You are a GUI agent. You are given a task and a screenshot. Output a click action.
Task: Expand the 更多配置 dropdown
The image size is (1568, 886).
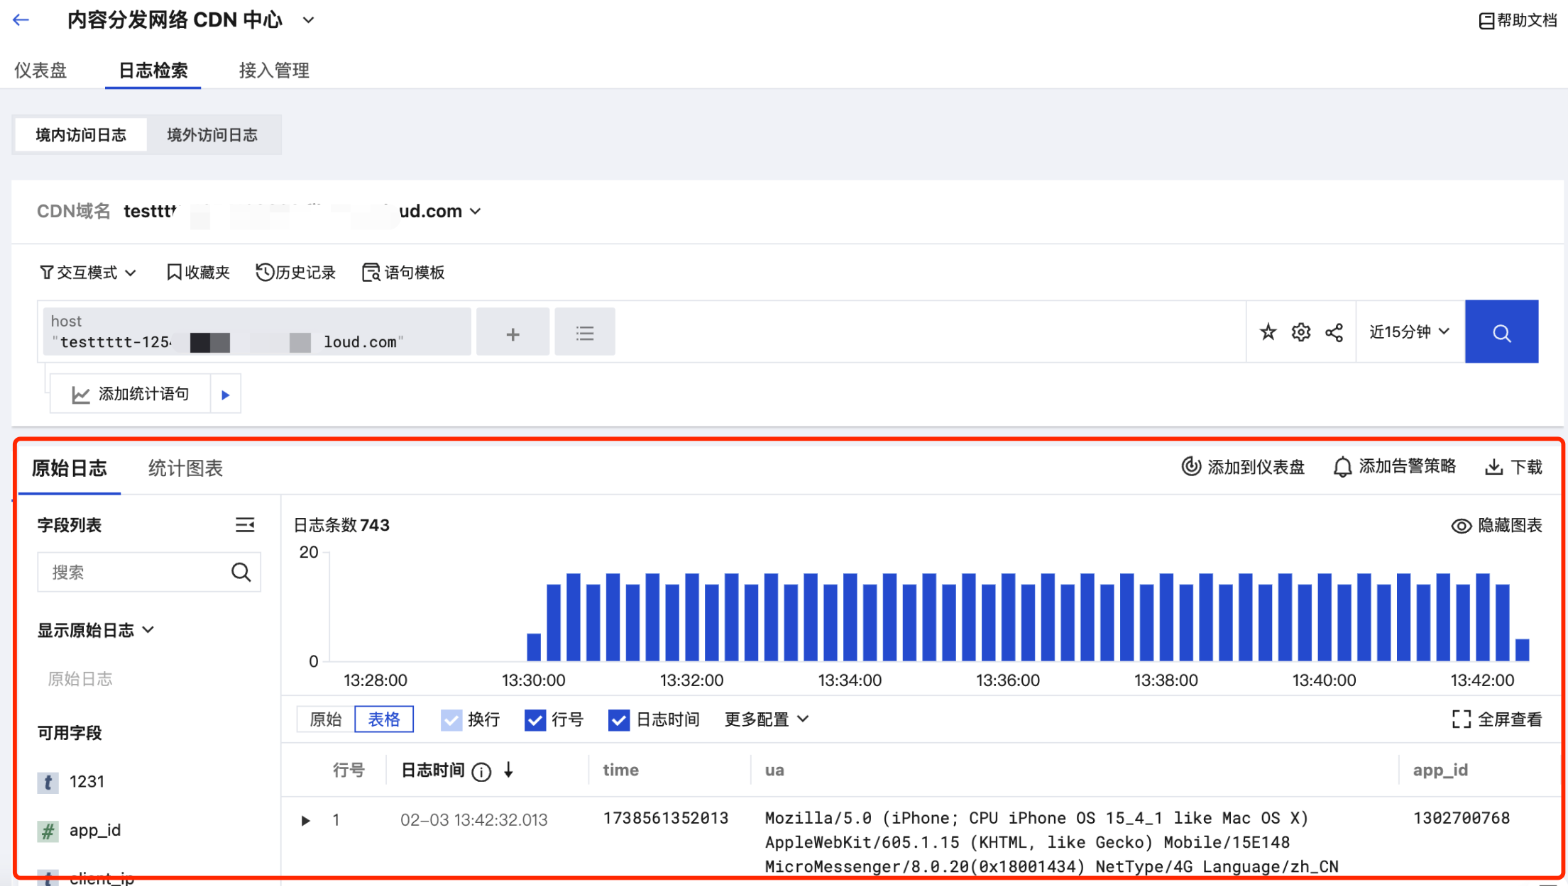tap(766, 720)
